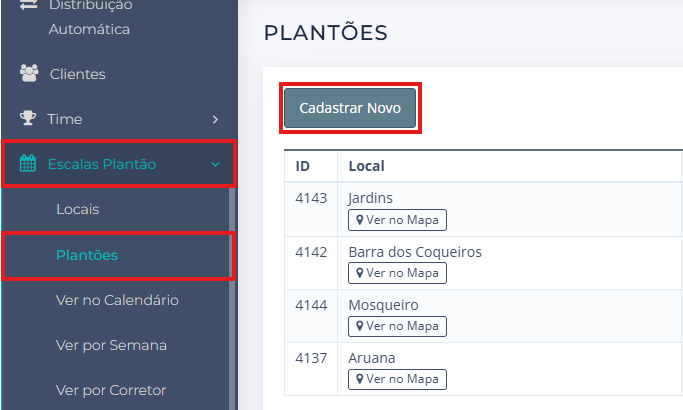
Task: Open Ver no Calendário view
Action: (x=117, y=300)
